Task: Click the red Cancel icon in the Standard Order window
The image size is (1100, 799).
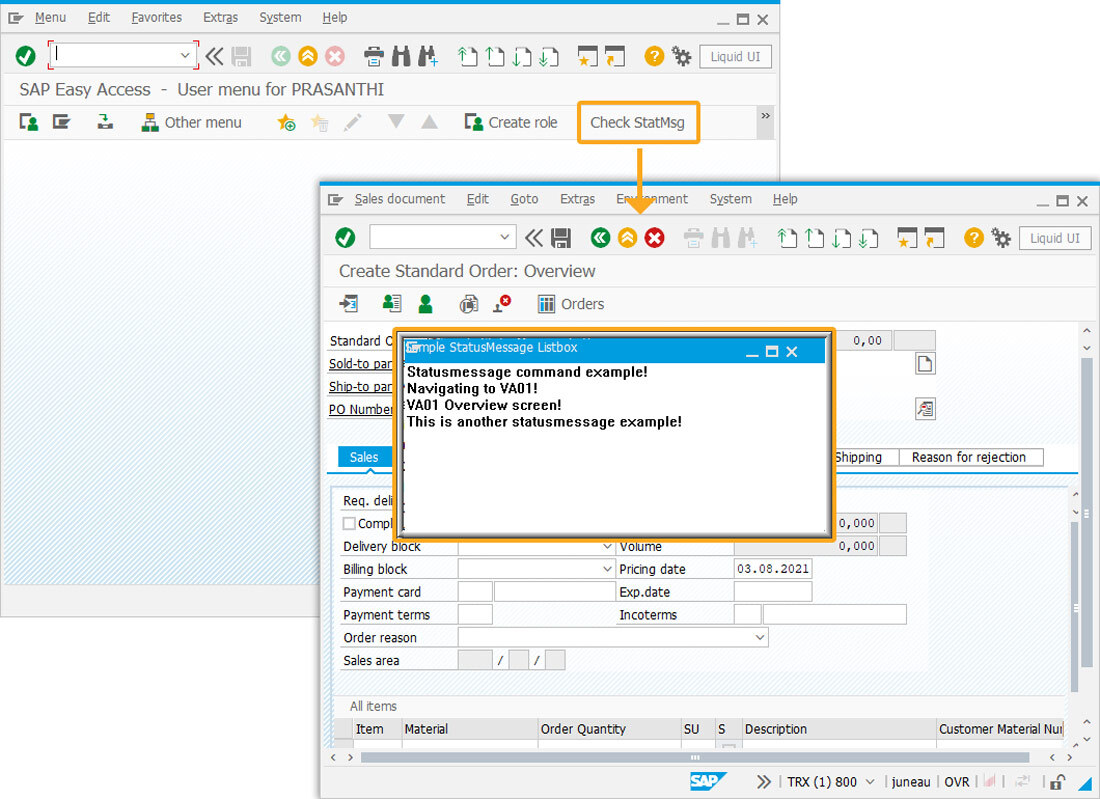Action: click(x=655, y=238)
